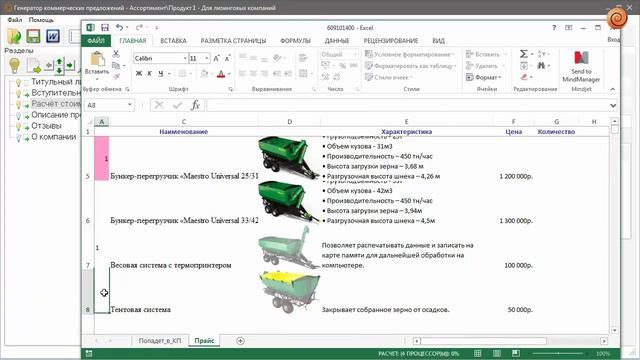The height and width of the screenshot is (360, 640).
Task: Open the Формат cells dropdown
Action: [x=483, y=77]
